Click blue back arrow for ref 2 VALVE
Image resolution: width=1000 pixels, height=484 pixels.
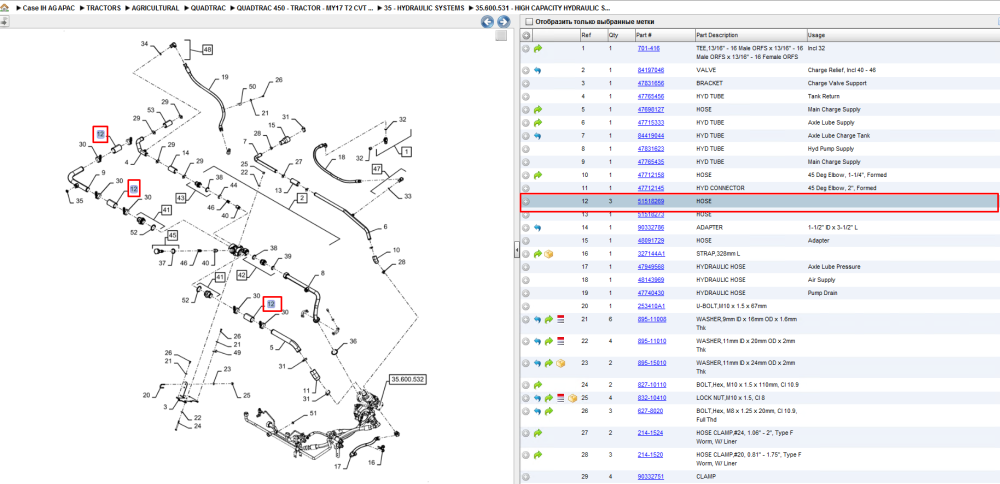click(538, 70)
